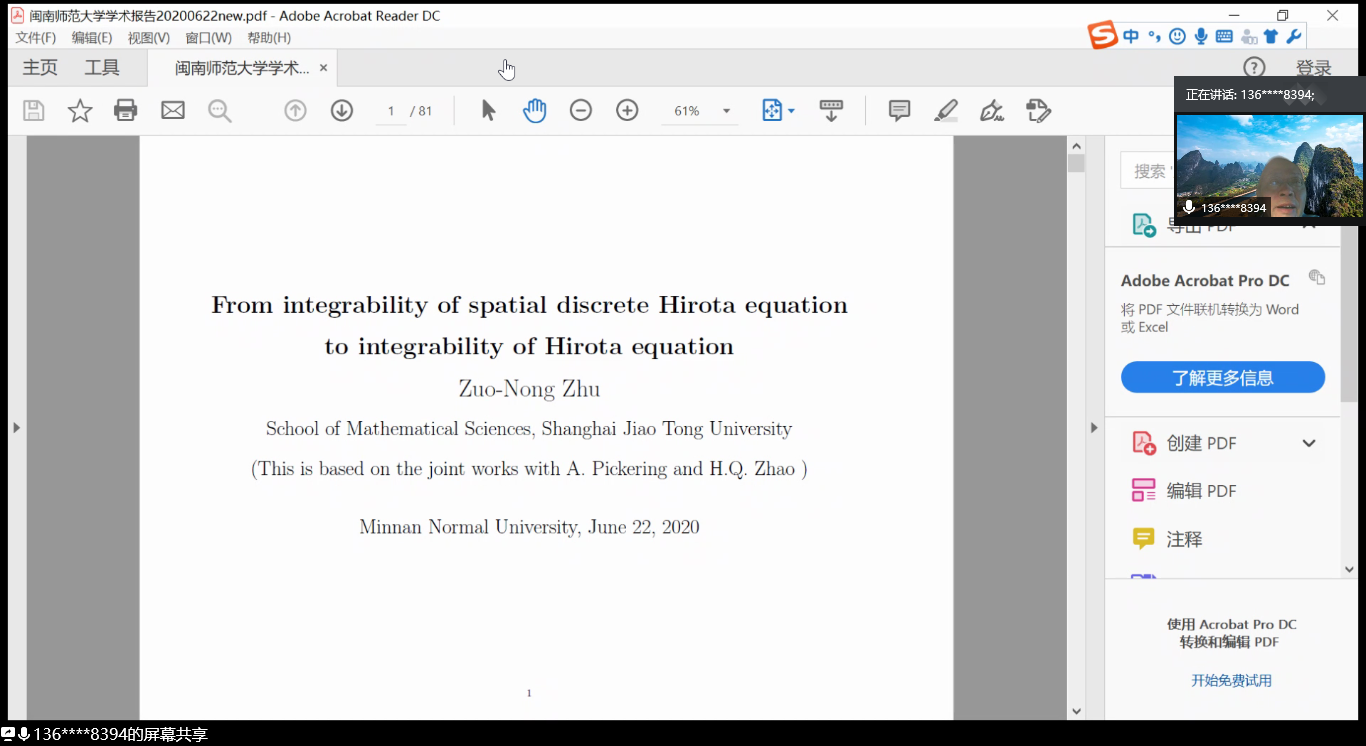Viewport: 1366px width, 746px height.
Task: Click the Print file icon
Action: coord(126,110)
